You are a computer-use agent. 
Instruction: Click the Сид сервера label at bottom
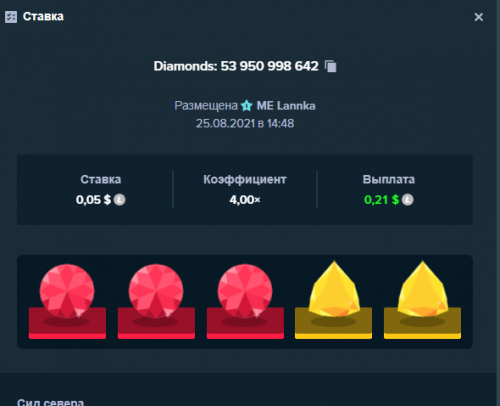coord(50,402)
